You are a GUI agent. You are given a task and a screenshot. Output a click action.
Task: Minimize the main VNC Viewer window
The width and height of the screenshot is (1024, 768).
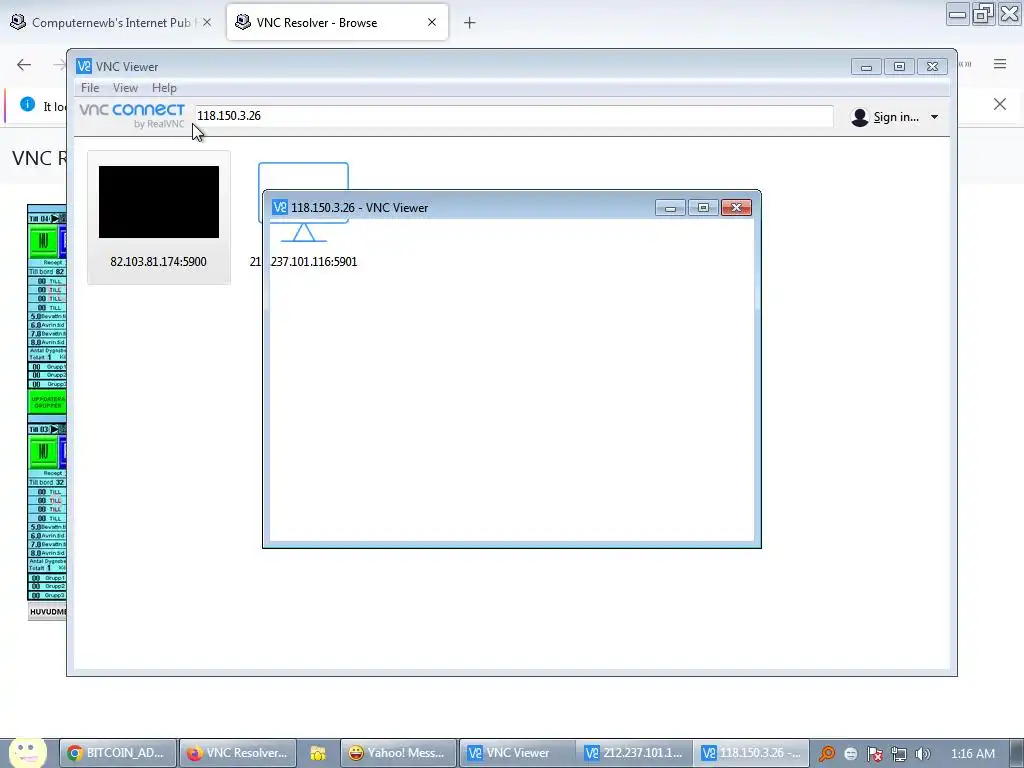pos(867,67)
